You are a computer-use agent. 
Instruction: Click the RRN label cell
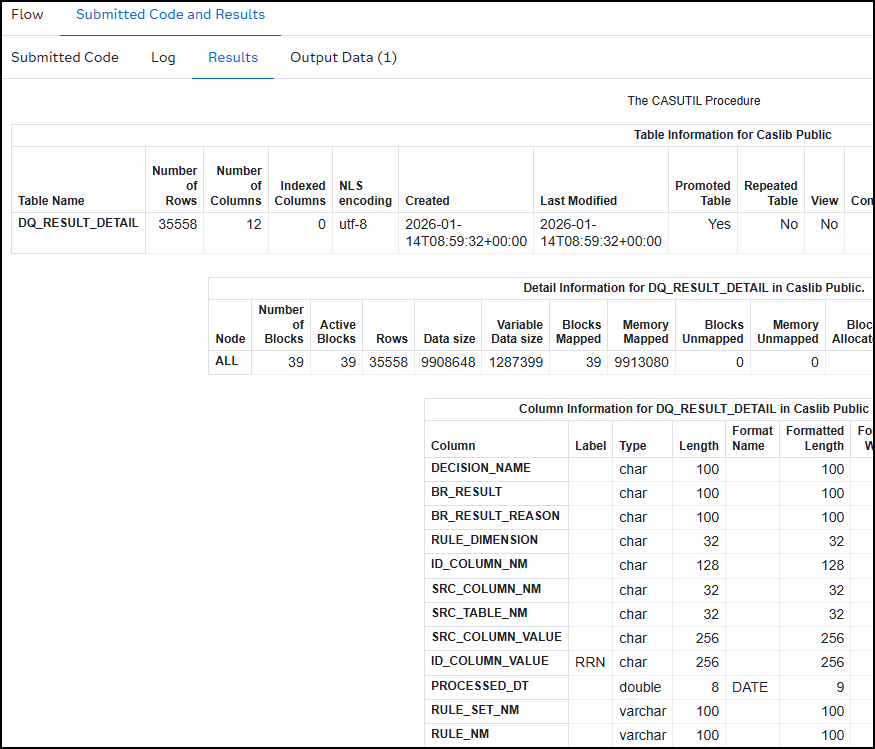click(590, 662)
